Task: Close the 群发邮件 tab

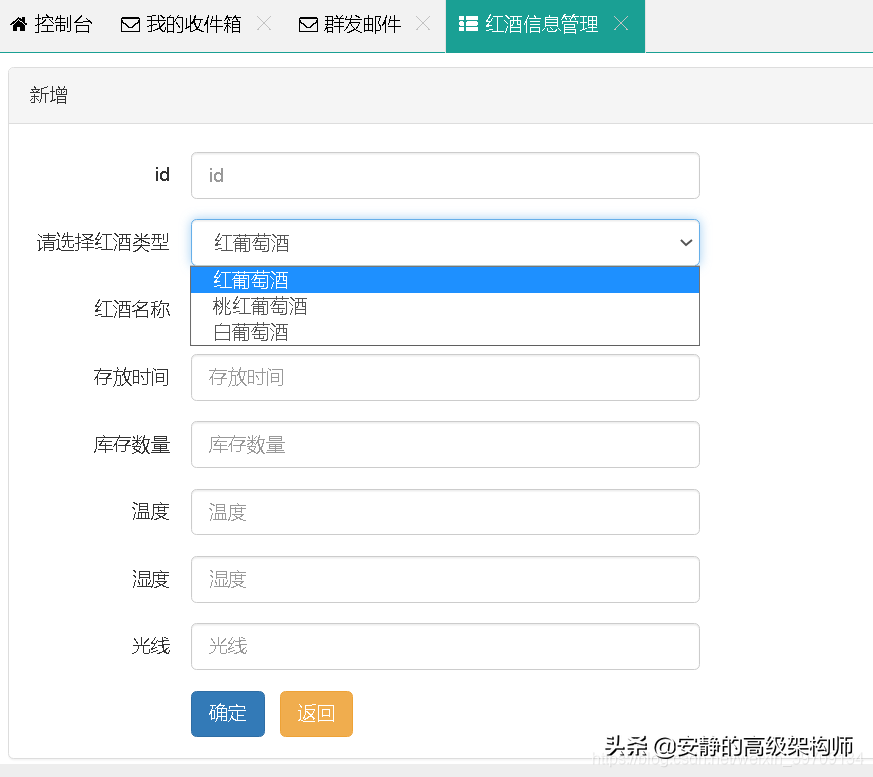Action: [x=423, y=24]
